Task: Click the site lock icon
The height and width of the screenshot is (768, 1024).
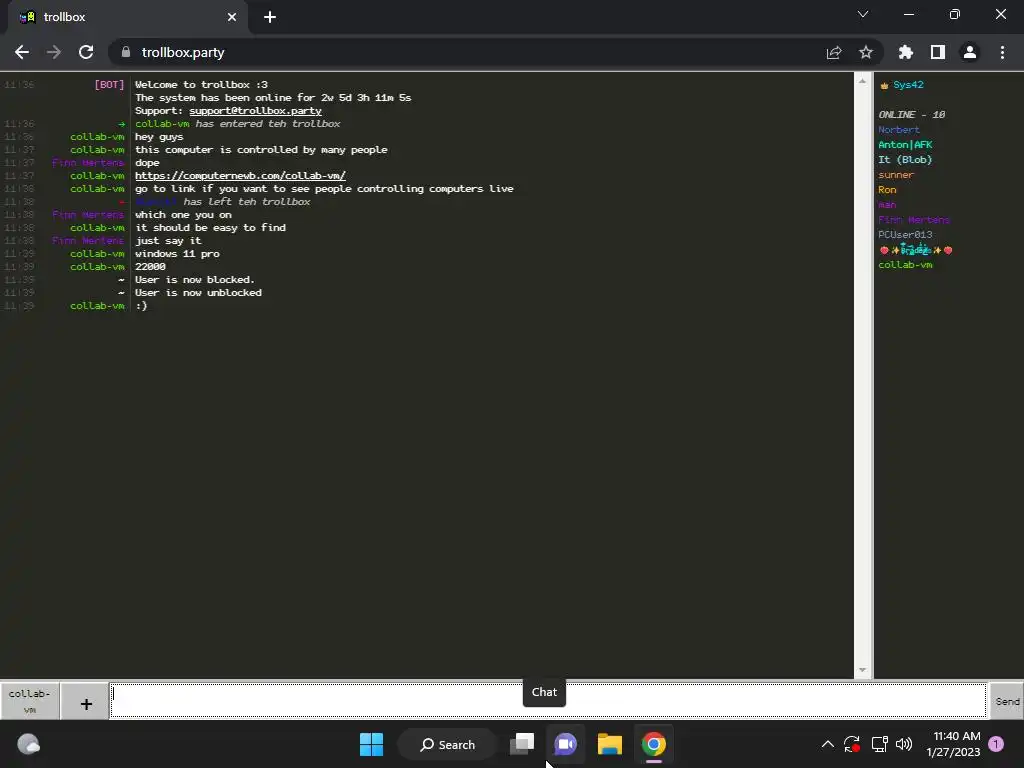Action: (126, 52)
